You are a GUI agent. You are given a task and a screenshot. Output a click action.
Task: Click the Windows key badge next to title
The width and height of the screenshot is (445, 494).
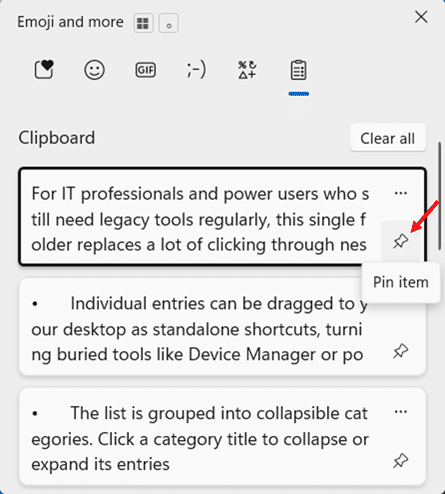pos(143,23)
